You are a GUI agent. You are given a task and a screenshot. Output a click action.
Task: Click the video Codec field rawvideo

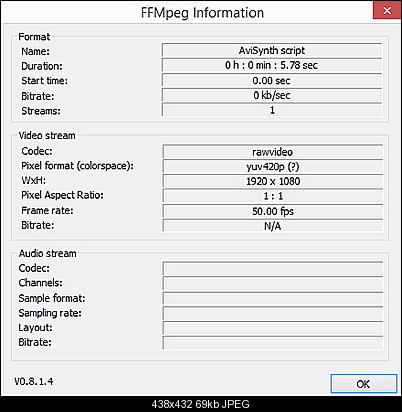point(273,152)
